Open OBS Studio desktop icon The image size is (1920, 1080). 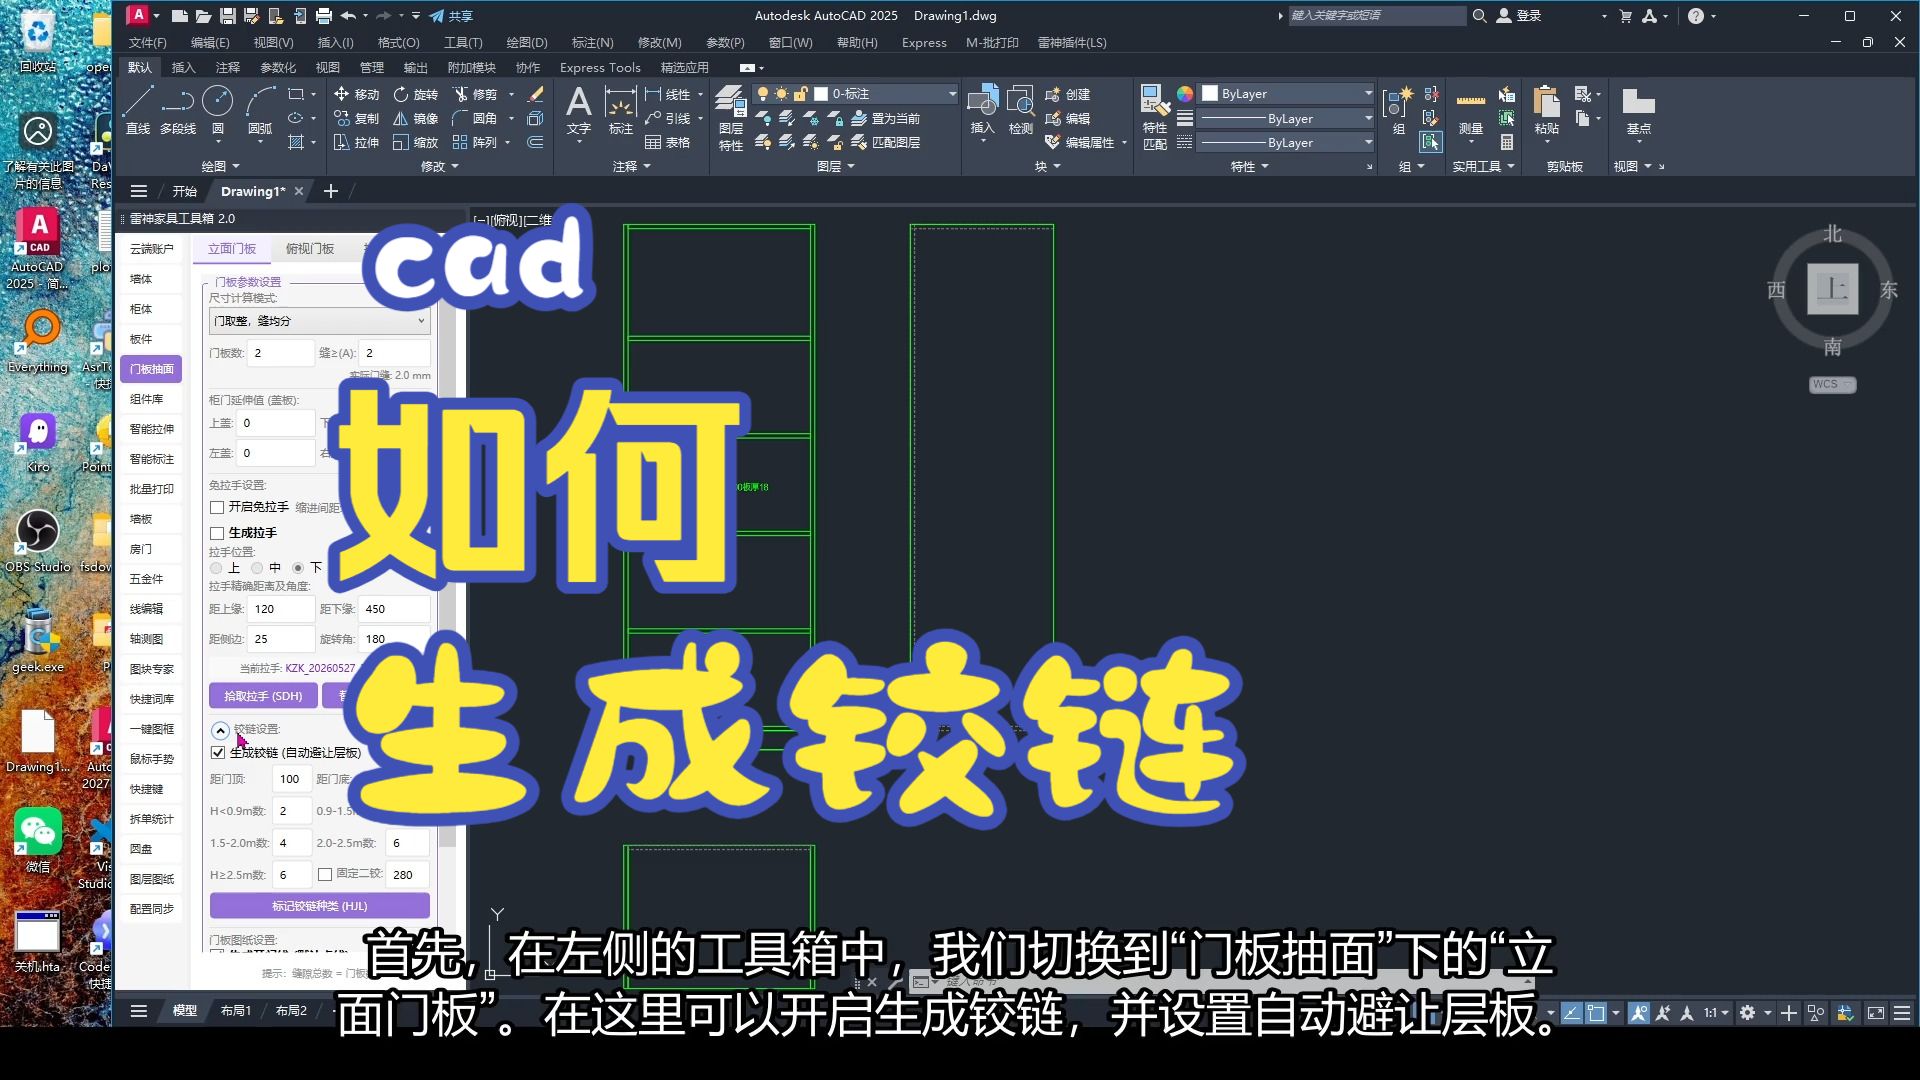(x=38, y=541)
